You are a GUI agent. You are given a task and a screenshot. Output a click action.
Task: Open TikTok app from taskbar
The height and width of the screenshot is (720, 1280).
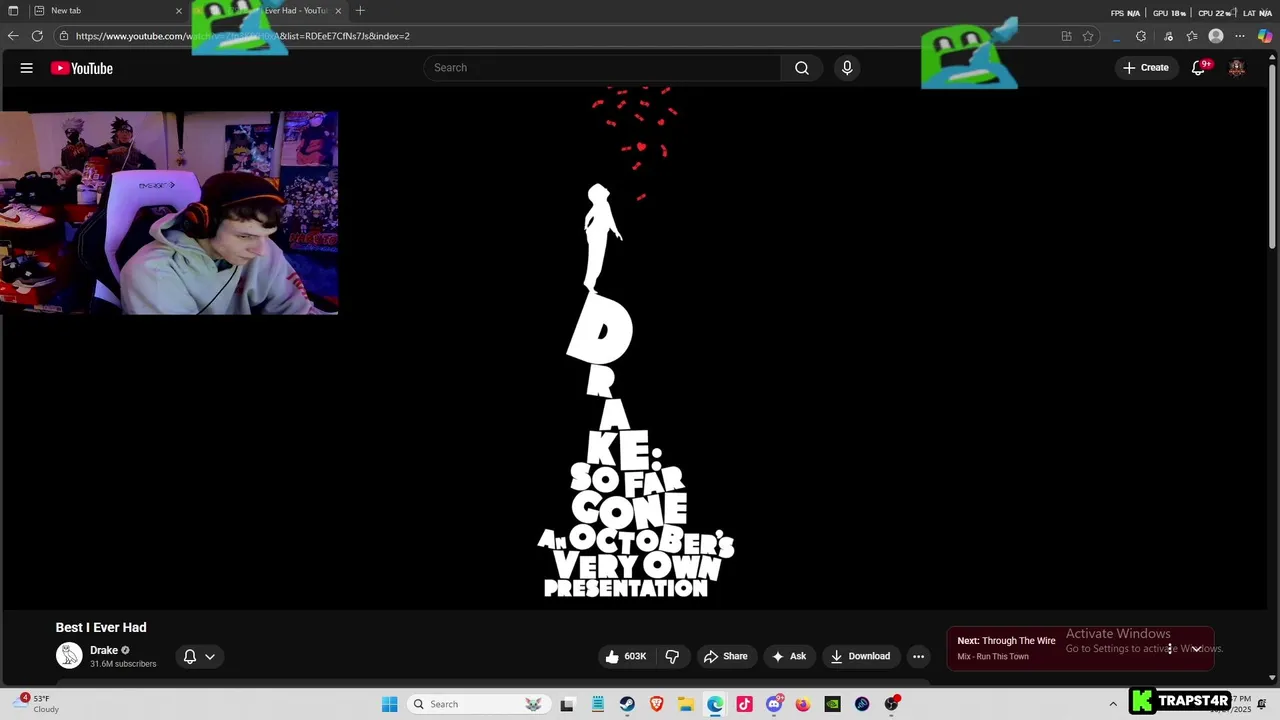click(x=744, y=704)
